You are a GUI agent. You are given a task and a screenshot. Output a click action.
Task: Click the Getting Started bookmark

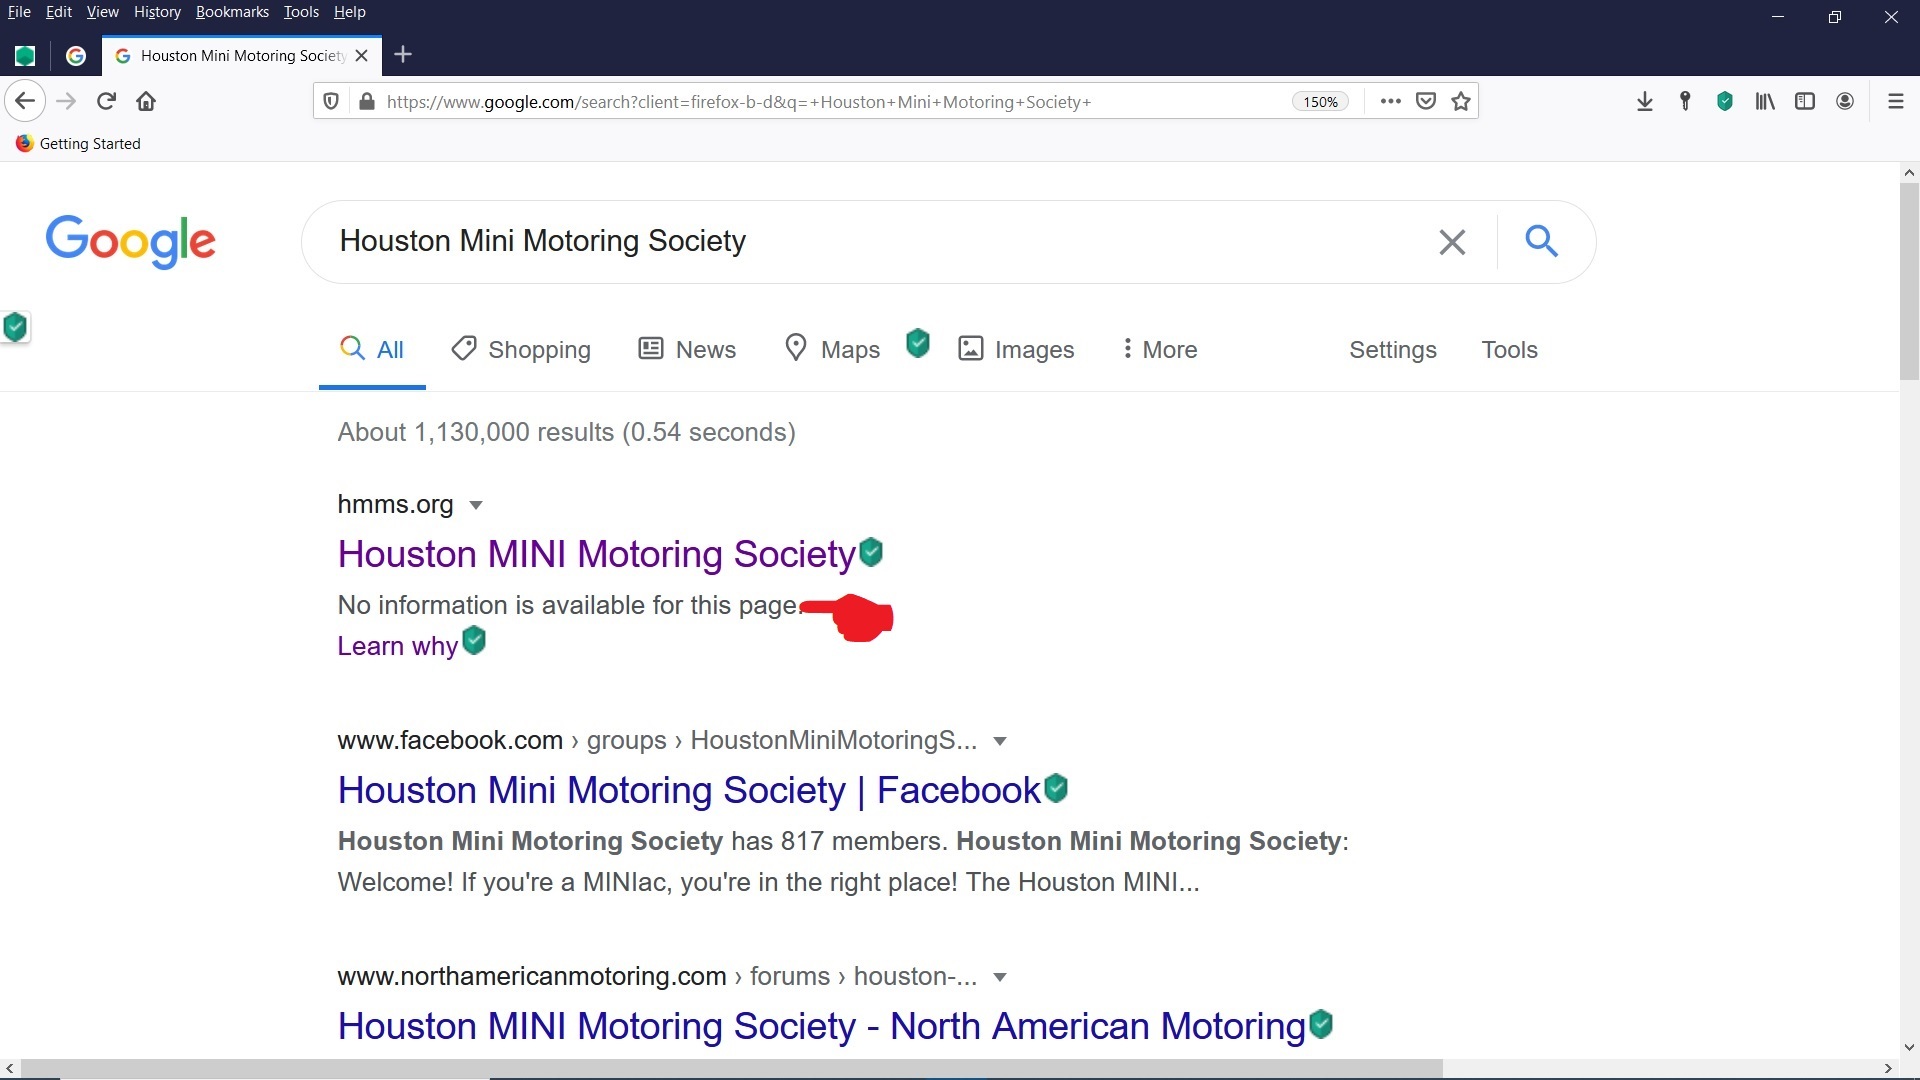tap(79, 143)
